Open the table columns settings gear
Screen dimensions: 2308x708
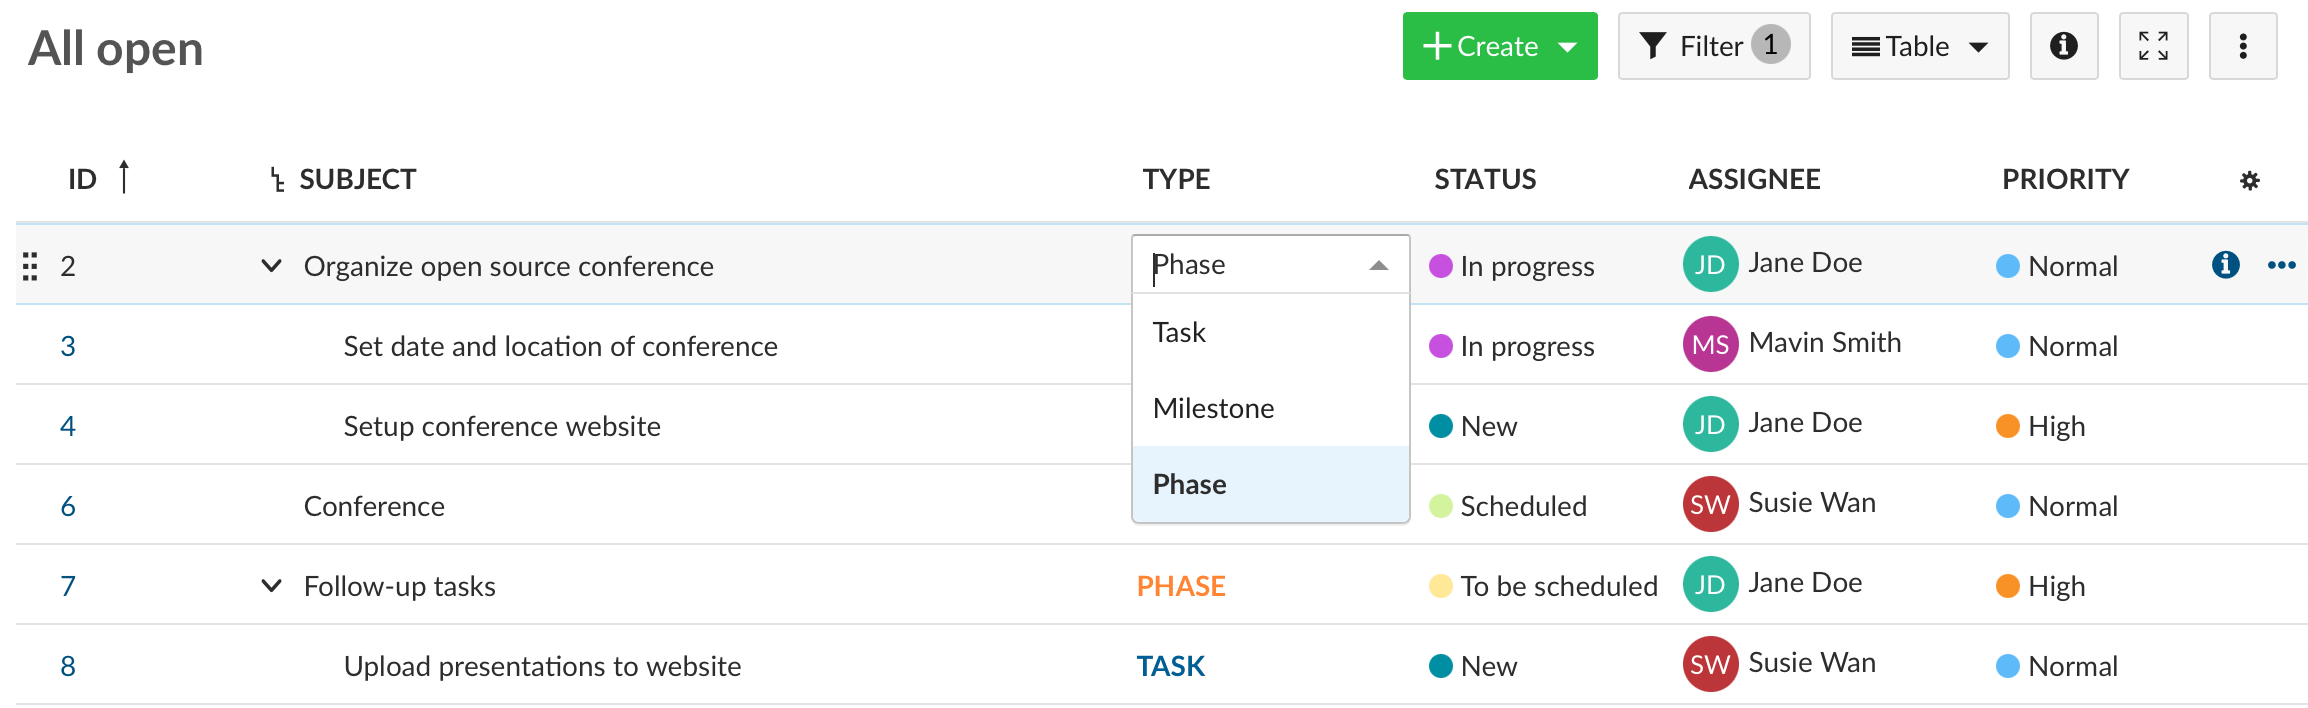pos(2250,181)
